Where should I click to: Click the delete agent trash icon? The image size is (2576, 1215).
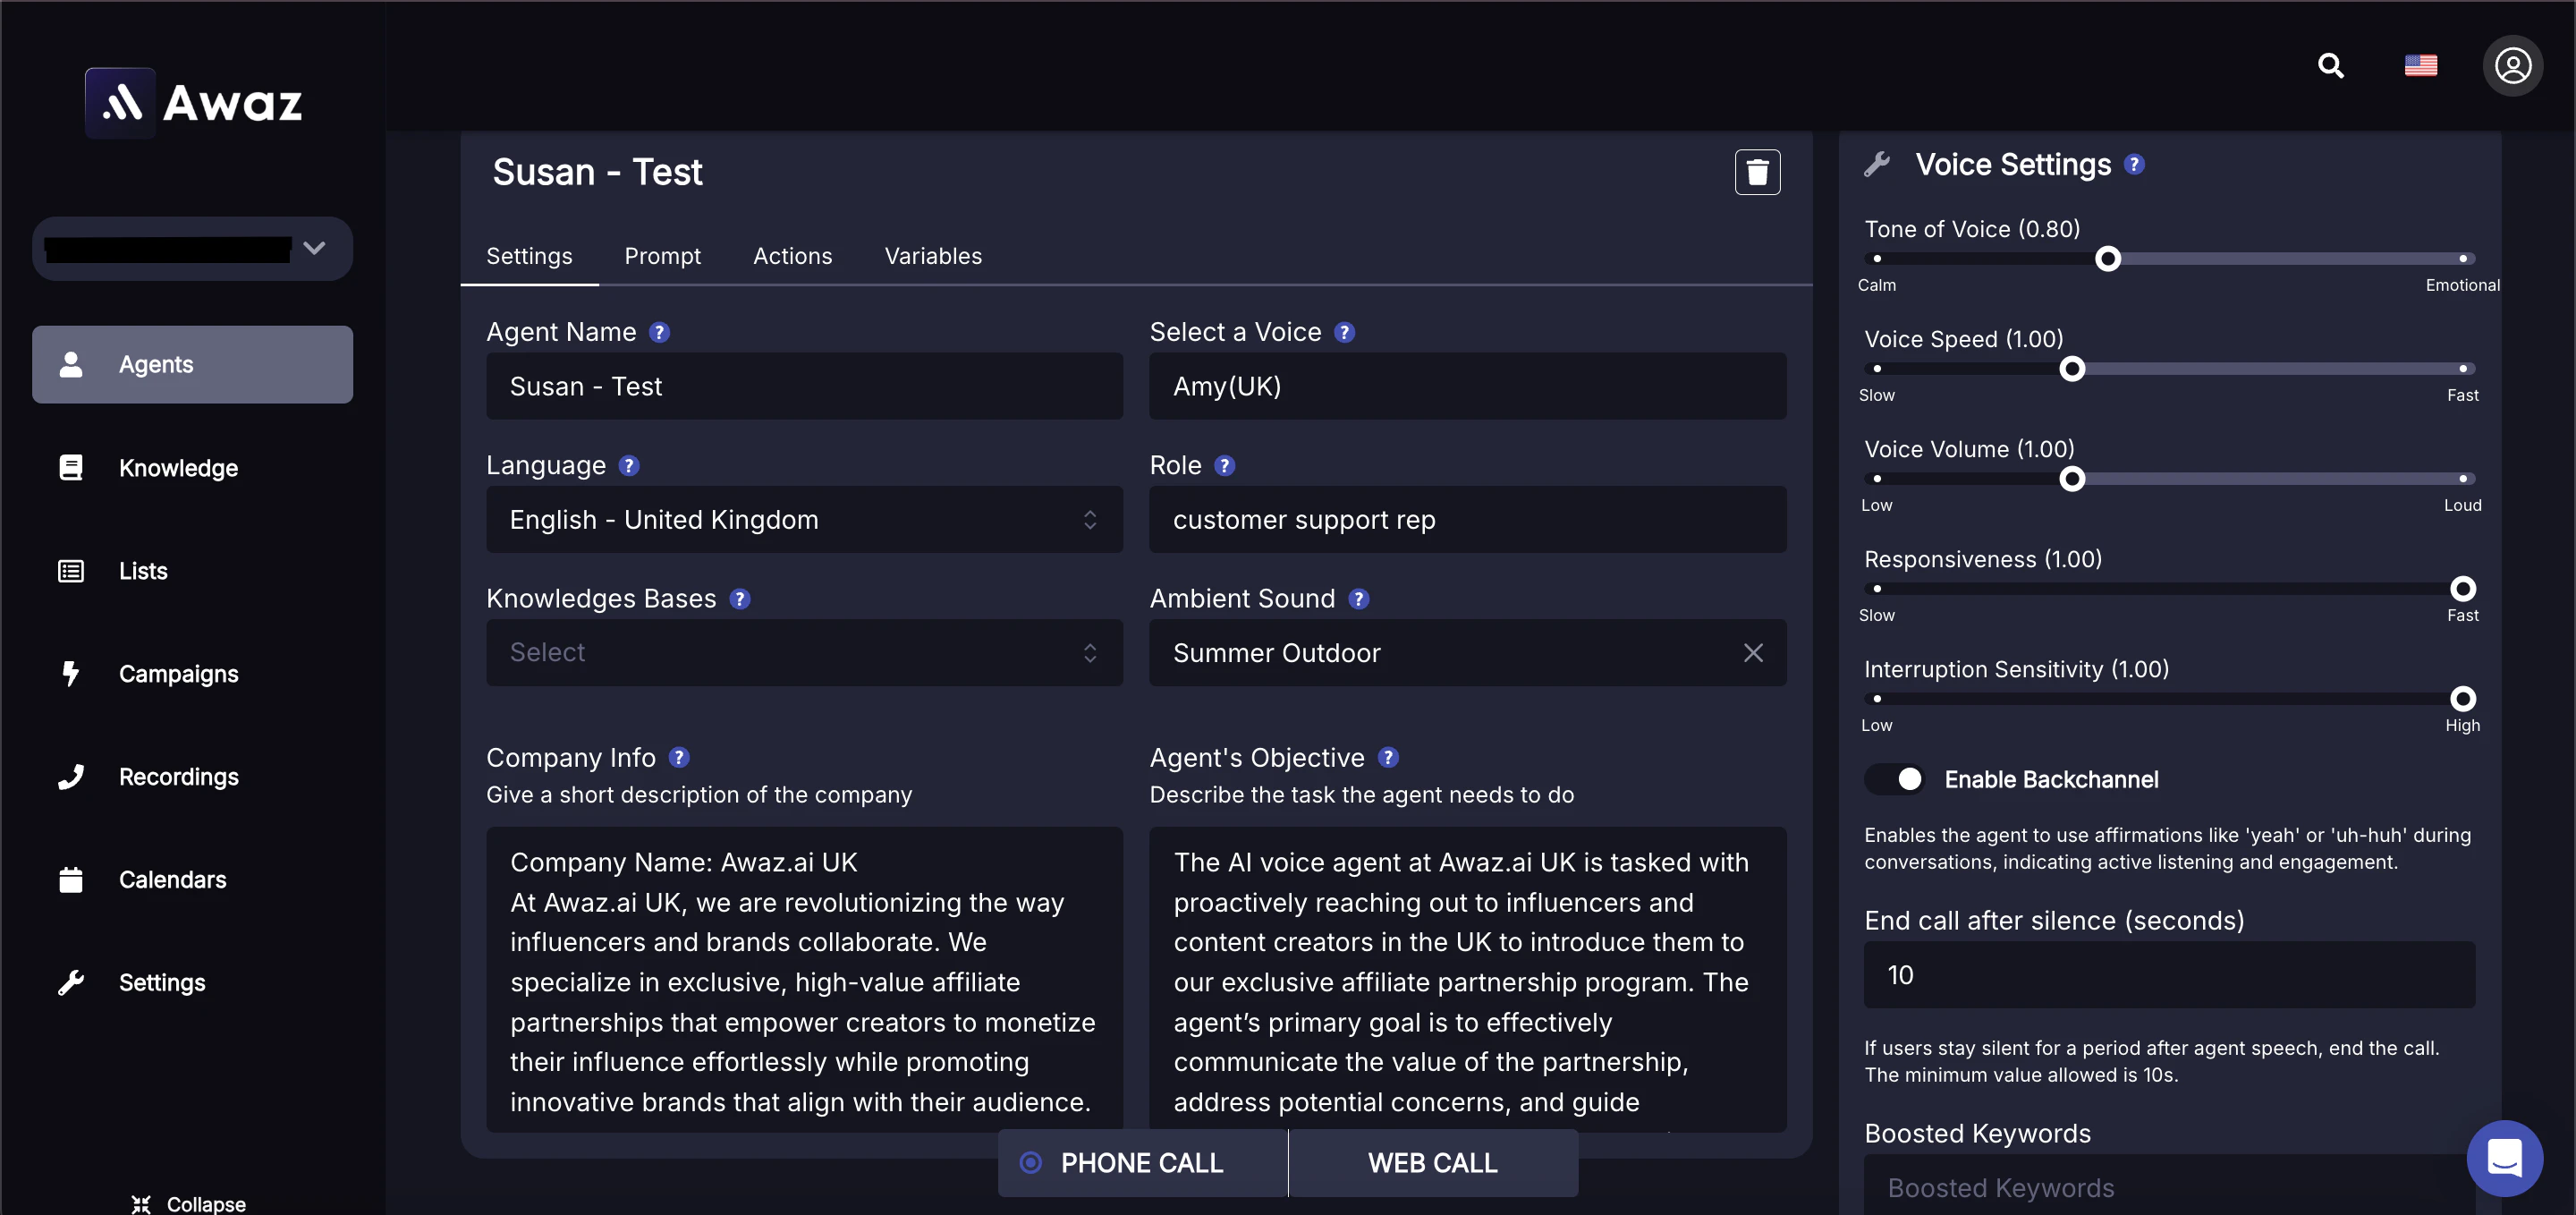click(1756, 172)
